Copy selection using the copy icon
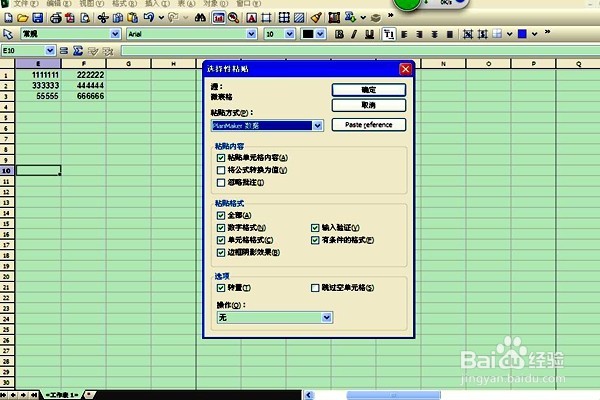 coord(118,18)
